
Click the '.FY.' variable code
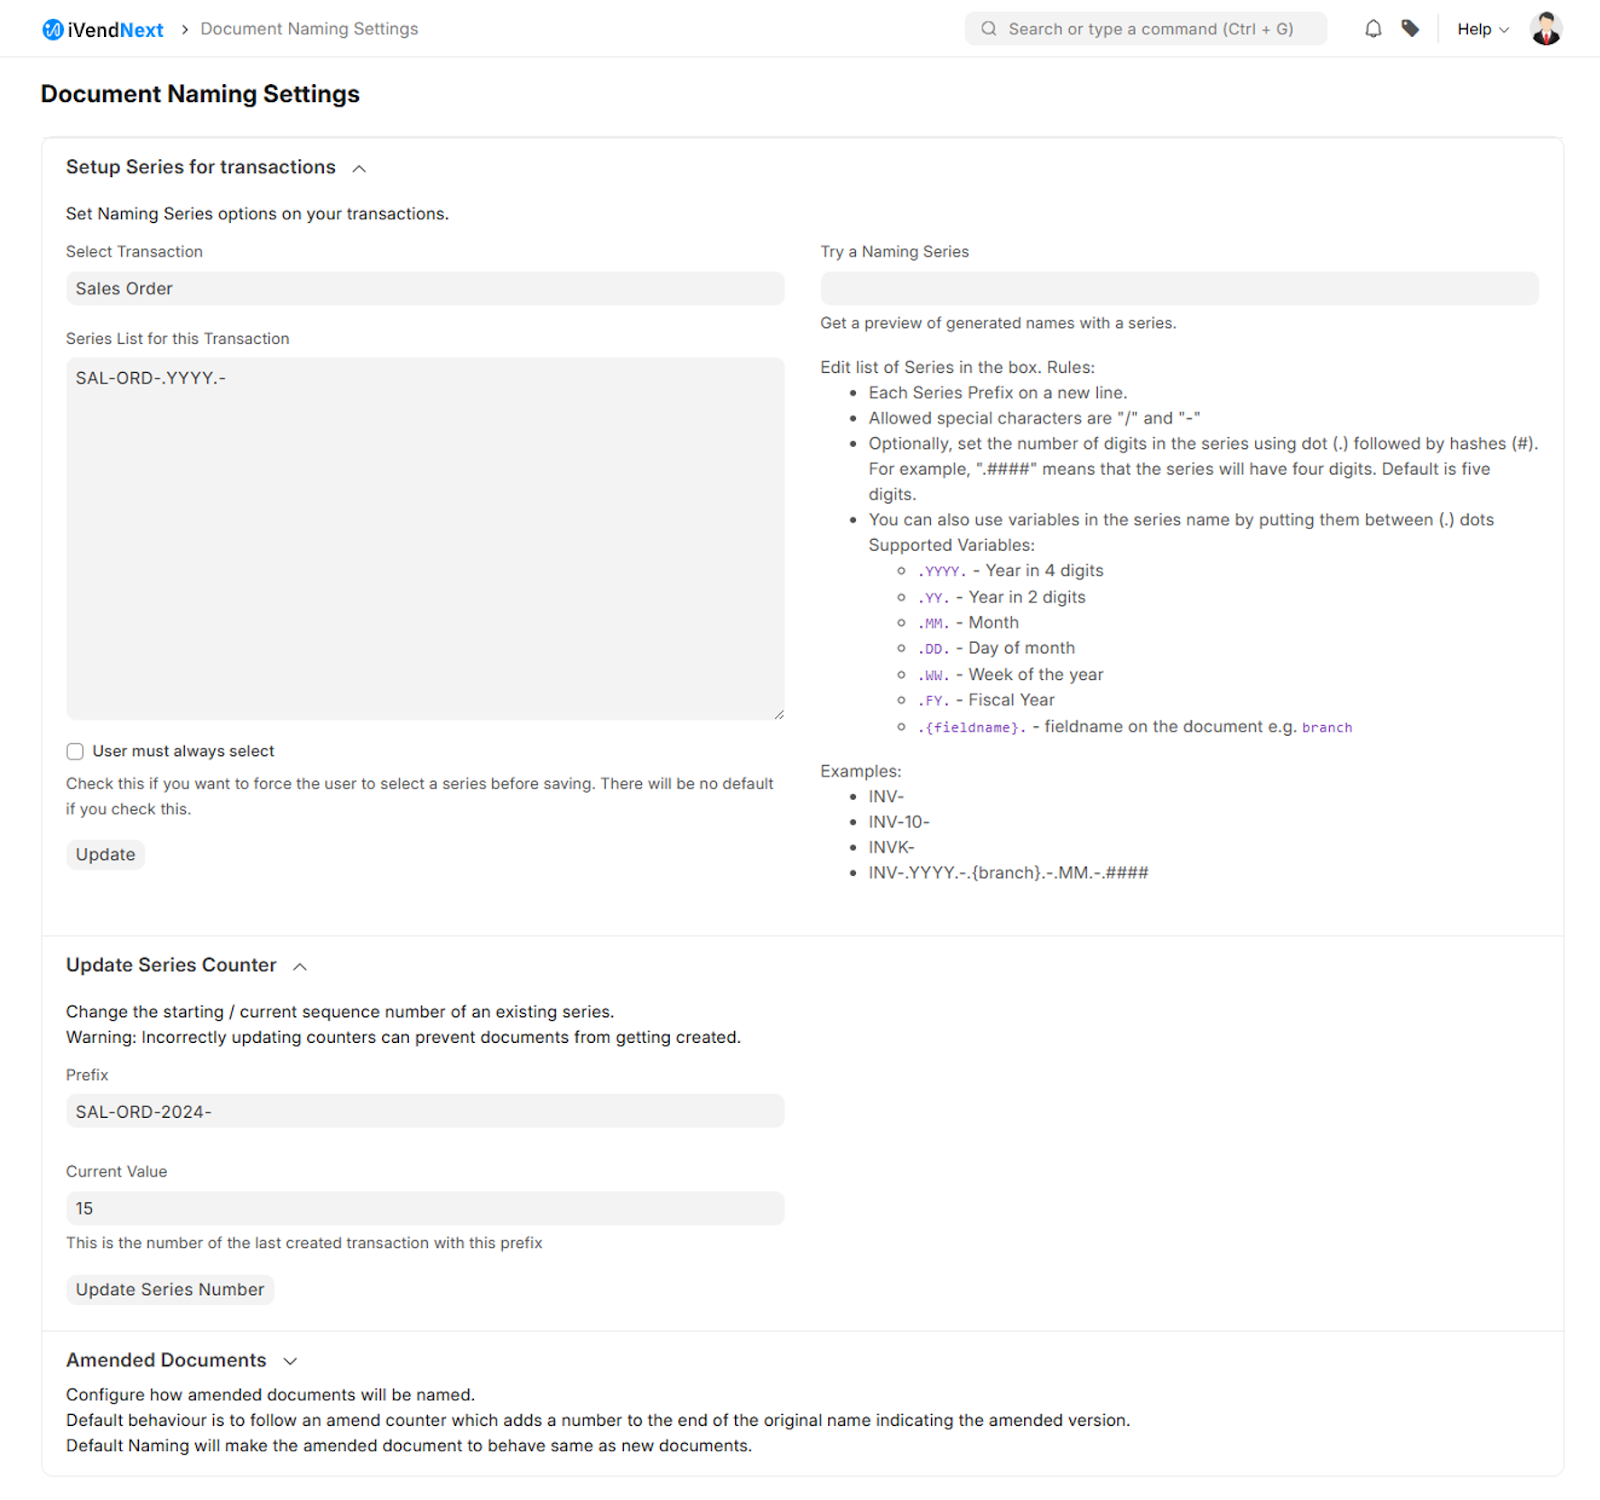tap(933, 701)
